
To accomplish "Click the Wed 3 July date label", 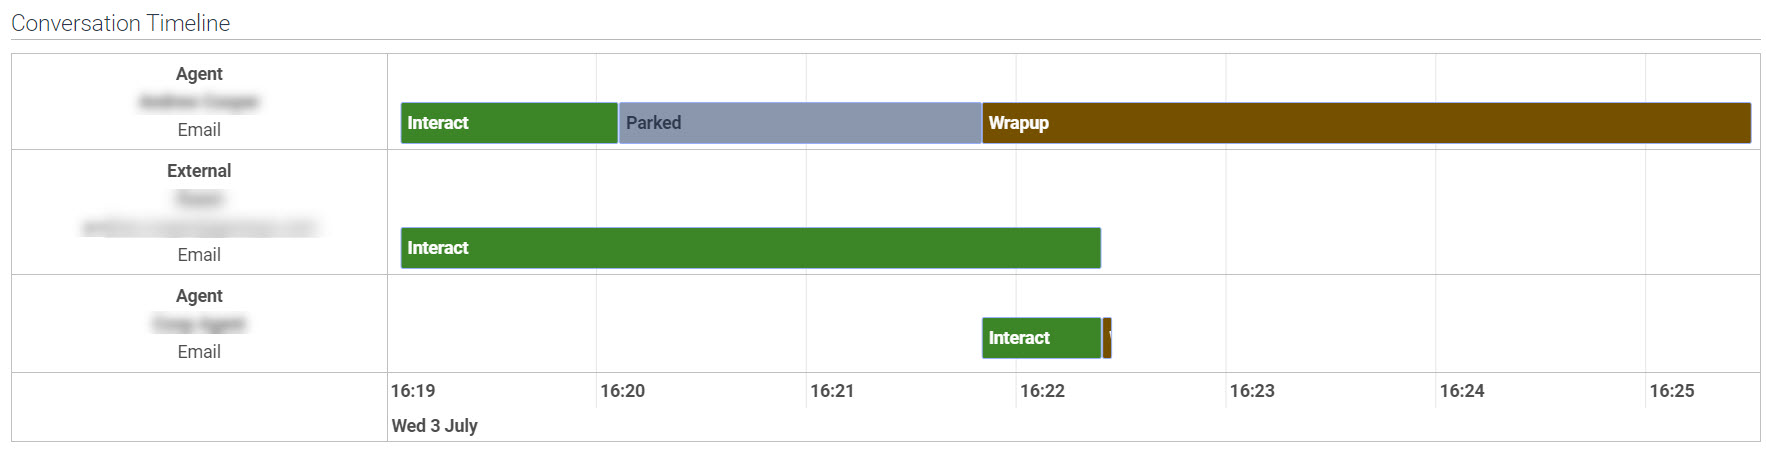I will point(435,426).
